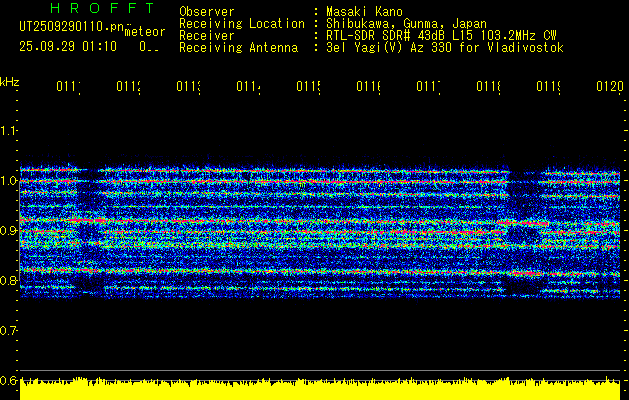629x400 pixels.
Task: Click the 'Observer' field label
Action: coord(207,11)
